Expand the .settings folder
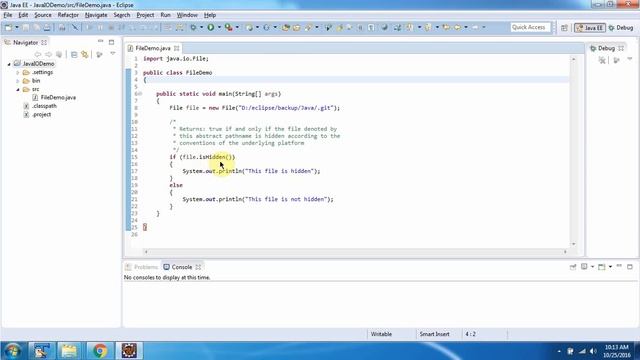The image size is (640, 360). pos(18,72)
